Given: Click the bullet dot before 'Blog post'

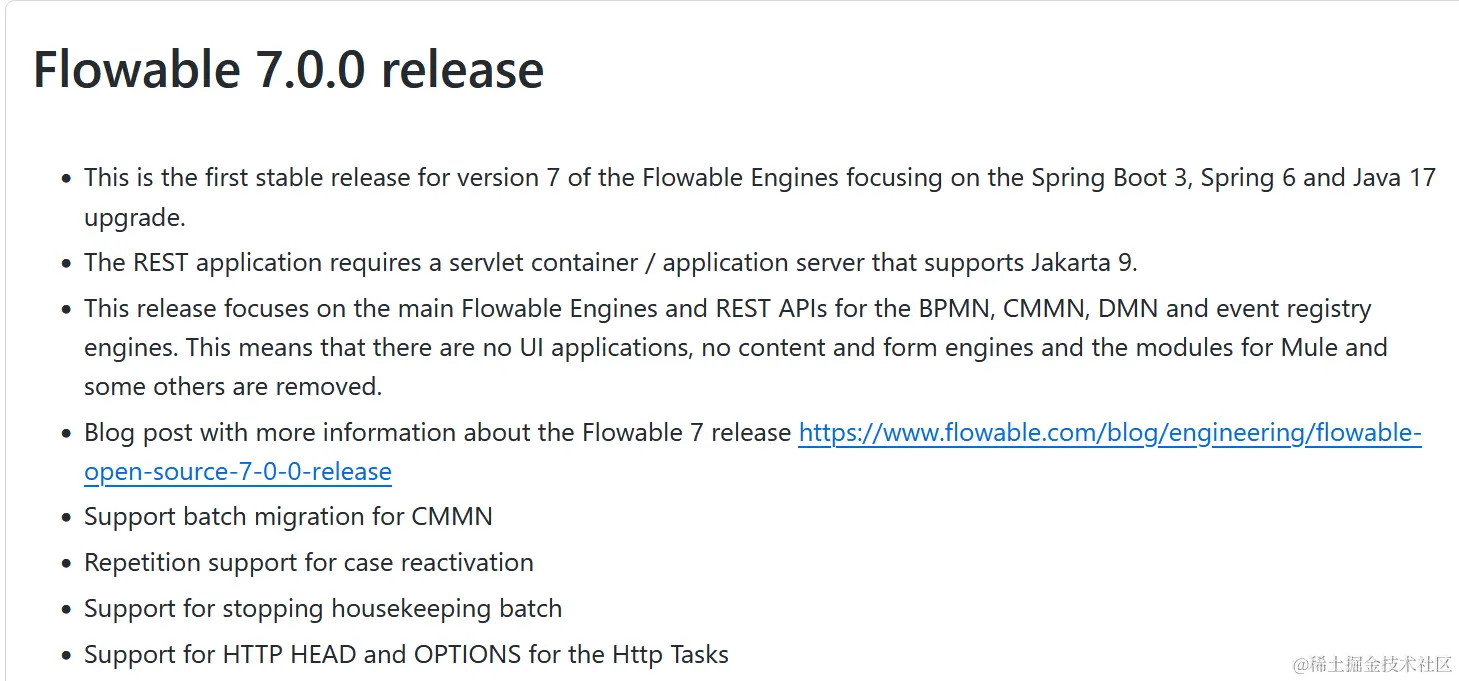Looking at the screenshot, I should 66,435.
